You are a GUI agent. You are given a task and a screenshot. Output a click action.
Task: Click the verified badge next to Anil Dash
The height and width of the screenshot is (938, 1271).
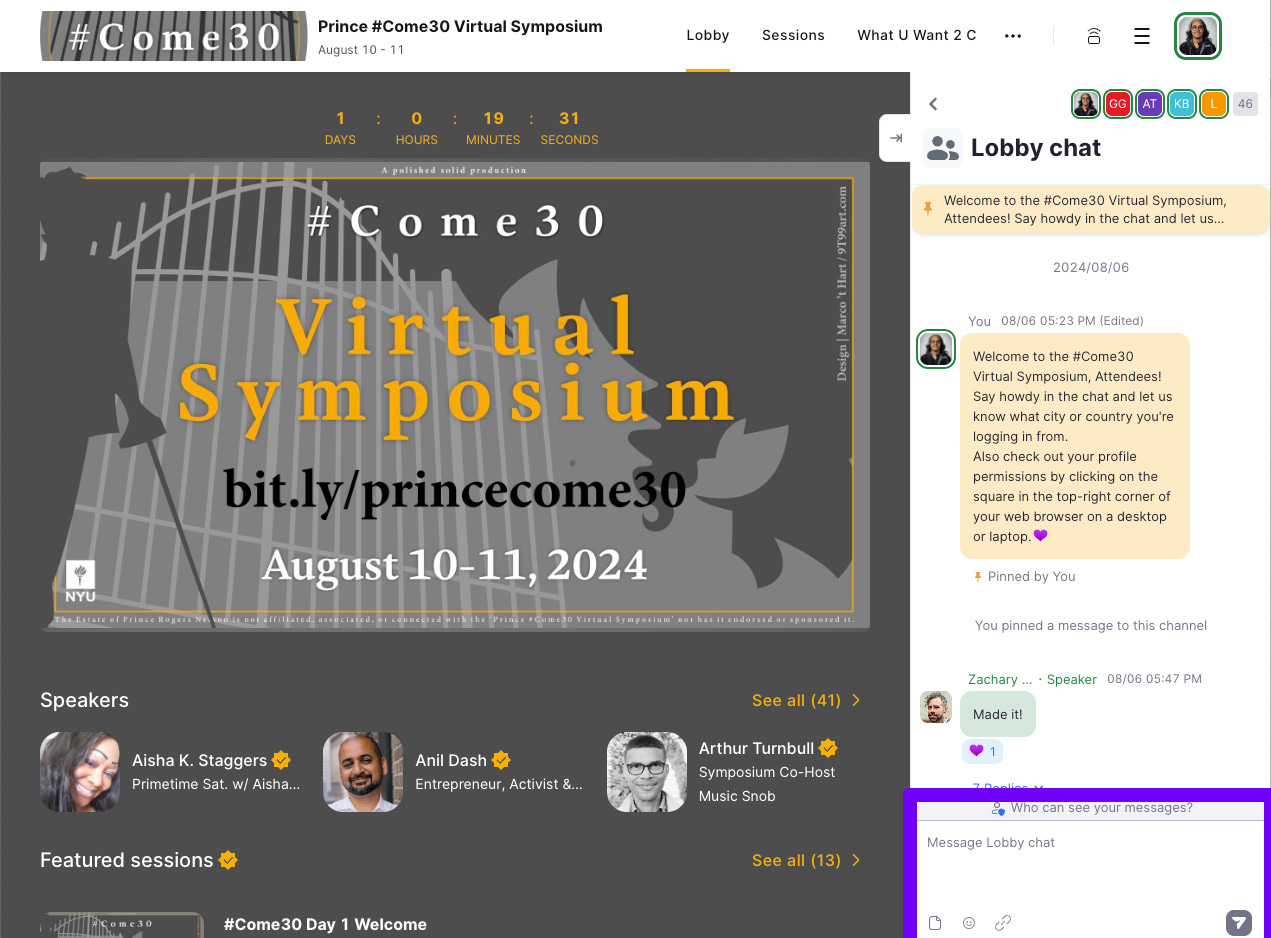(501, 760)
